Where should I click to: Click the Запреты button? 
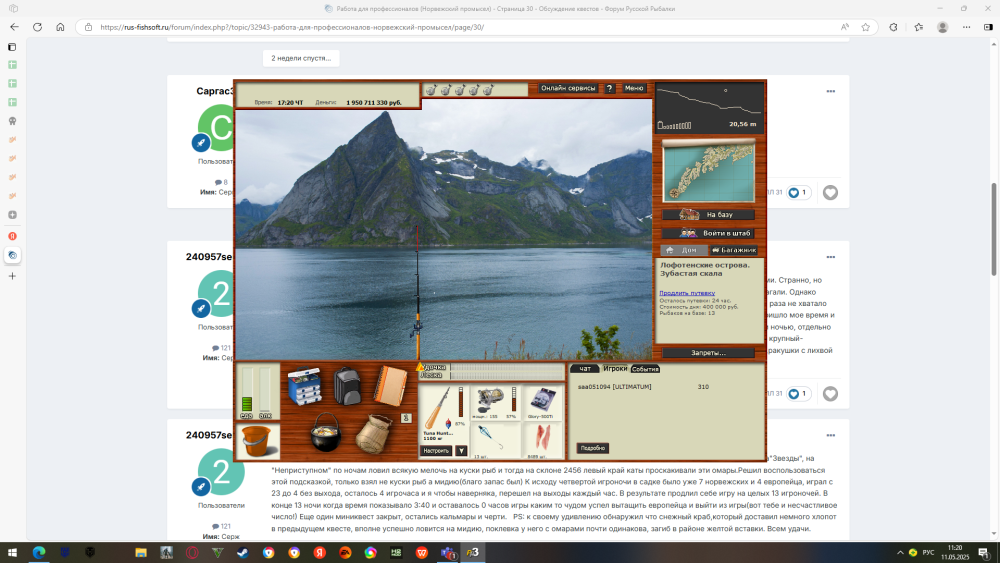coord(708,353)
